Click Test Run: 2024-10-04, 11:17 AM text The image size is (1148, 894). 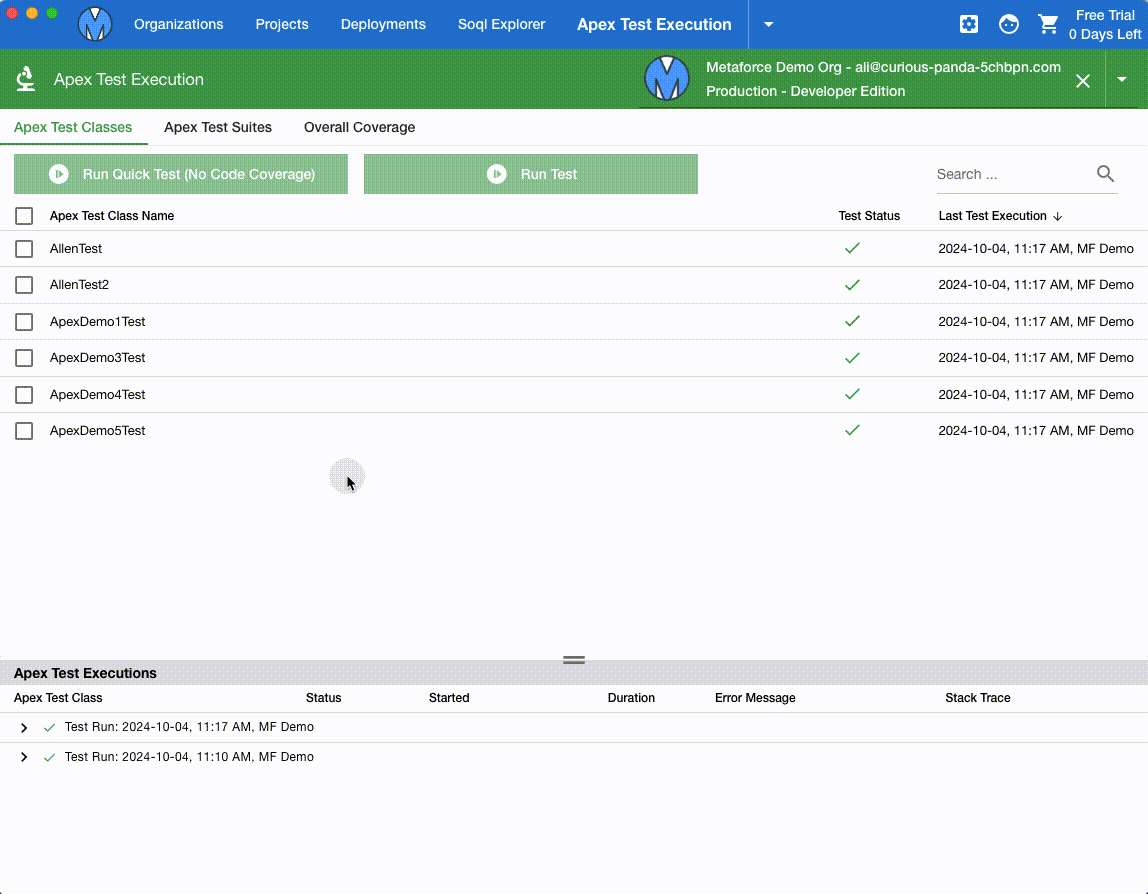[x=189, y=727]
